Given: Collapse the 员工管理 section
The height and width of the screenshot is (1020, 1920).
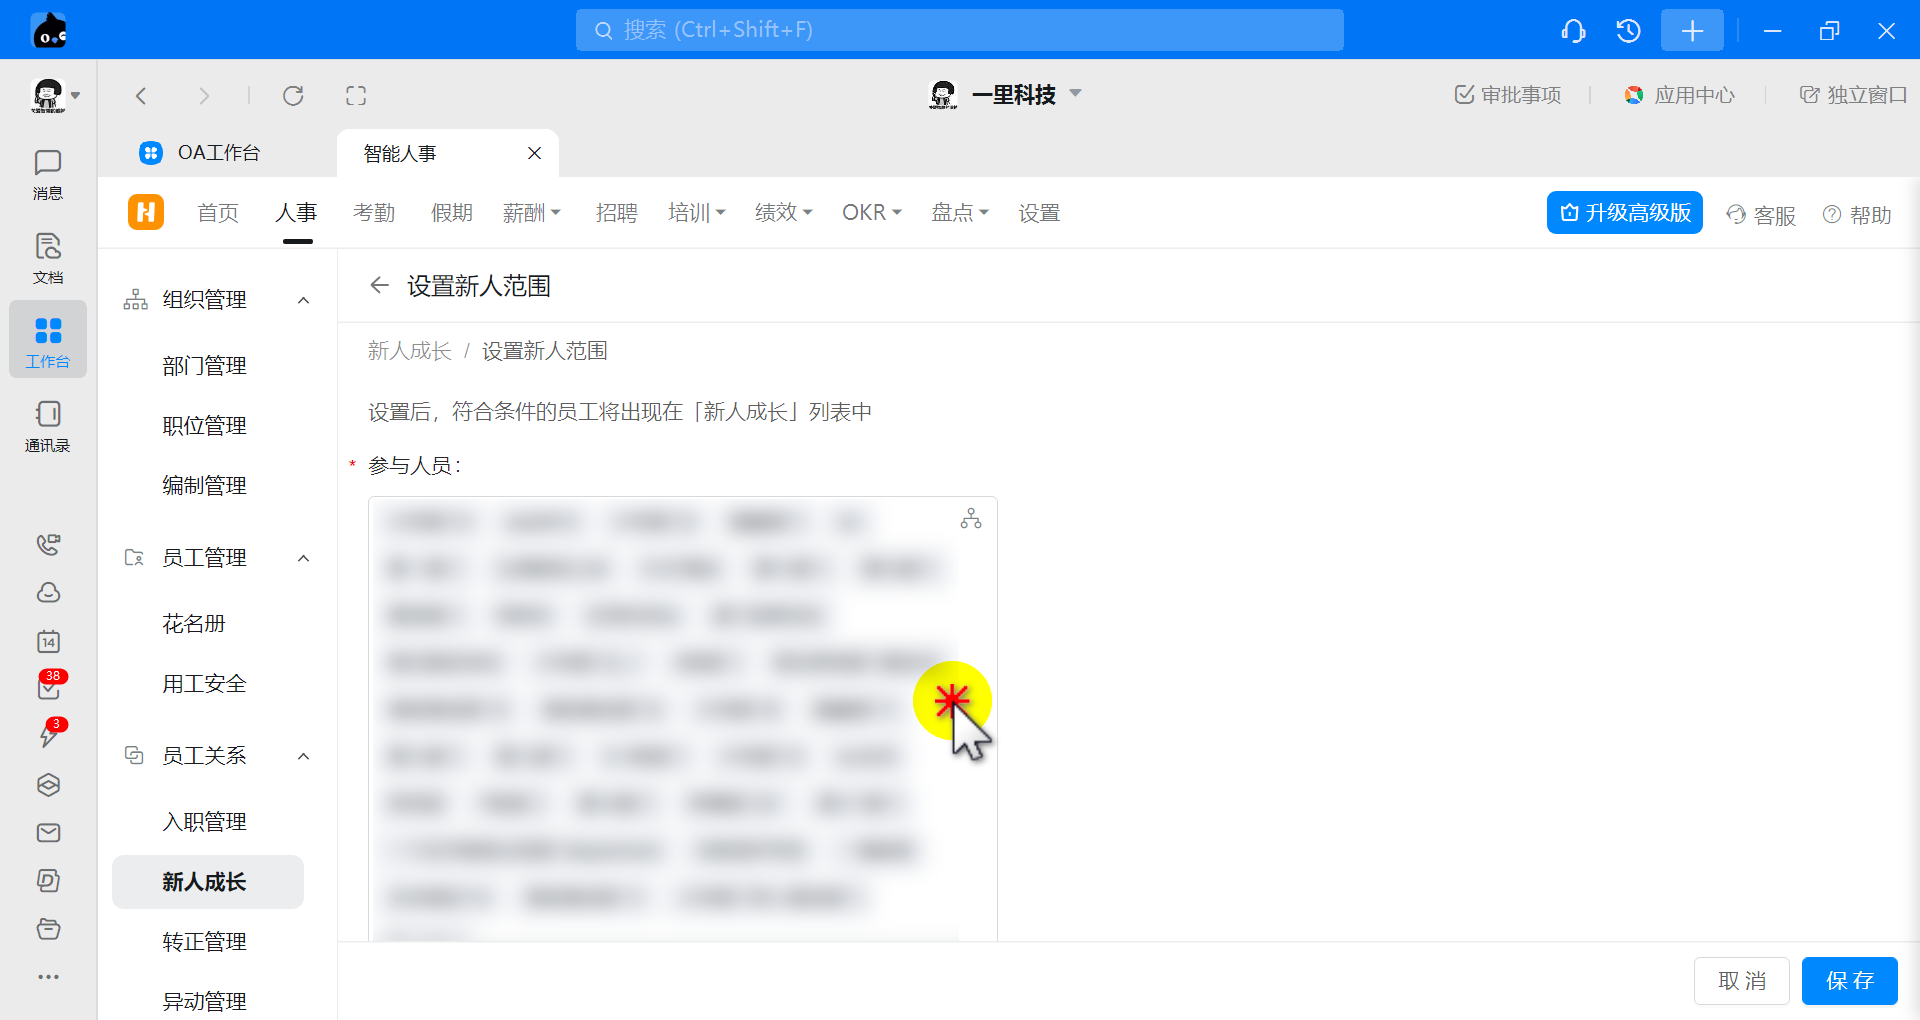Looking at the screenshot, I should click(304, 558).
